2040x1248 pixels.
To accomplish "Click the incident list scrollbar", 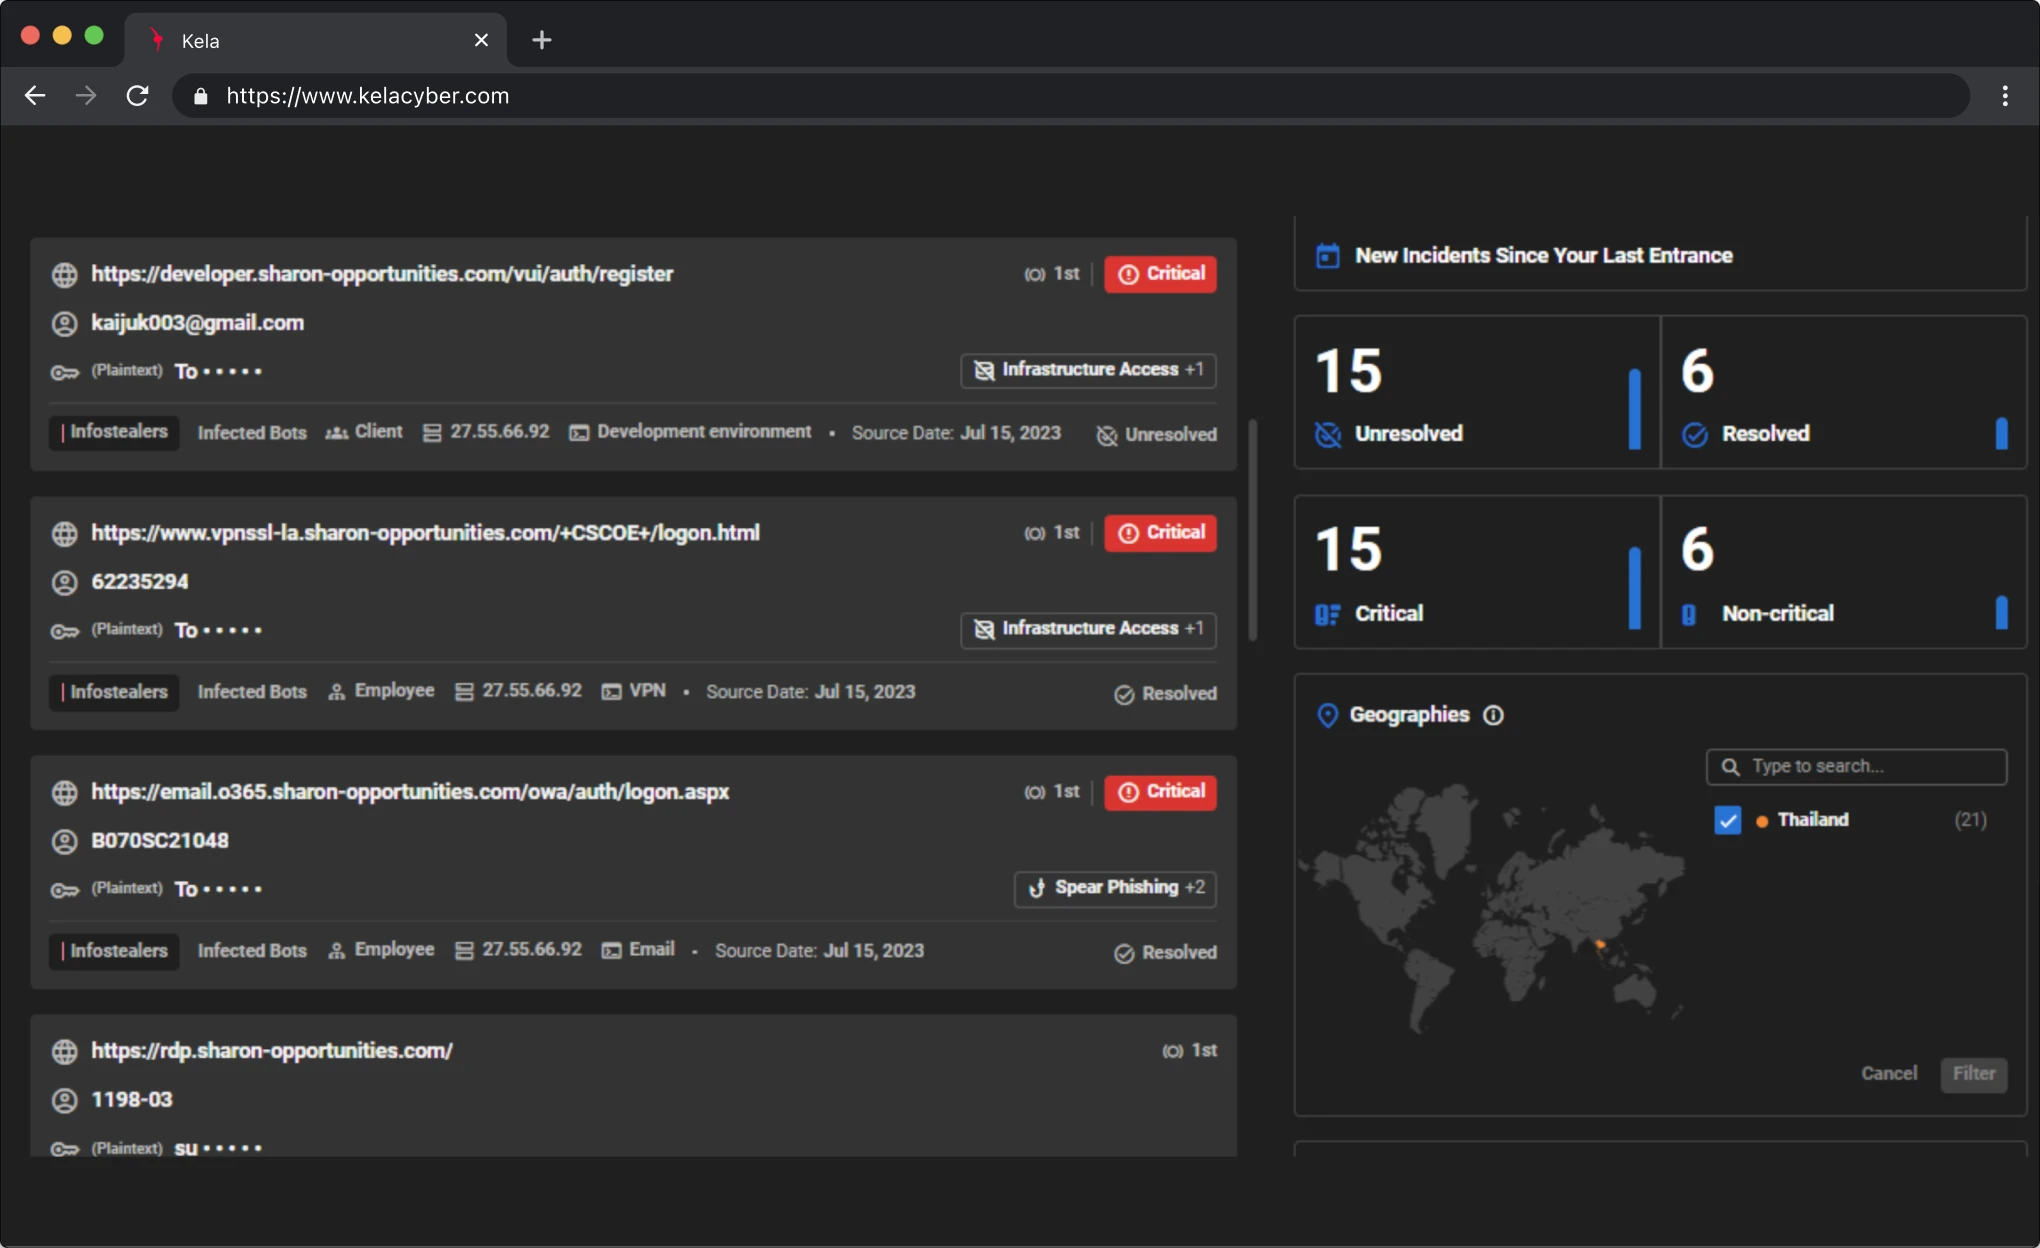I will [1253, 531].
